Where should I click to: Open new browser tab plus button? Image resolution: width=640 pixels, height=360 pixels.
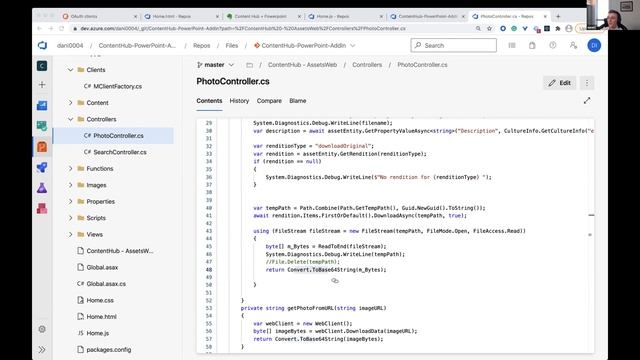coord(558,16)
